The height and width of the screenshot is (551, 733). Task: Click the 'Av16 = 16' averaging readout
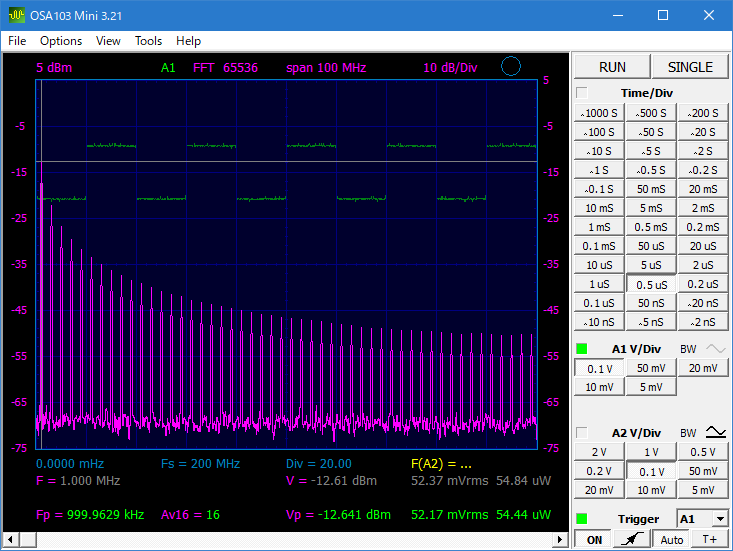pos(190,515)
